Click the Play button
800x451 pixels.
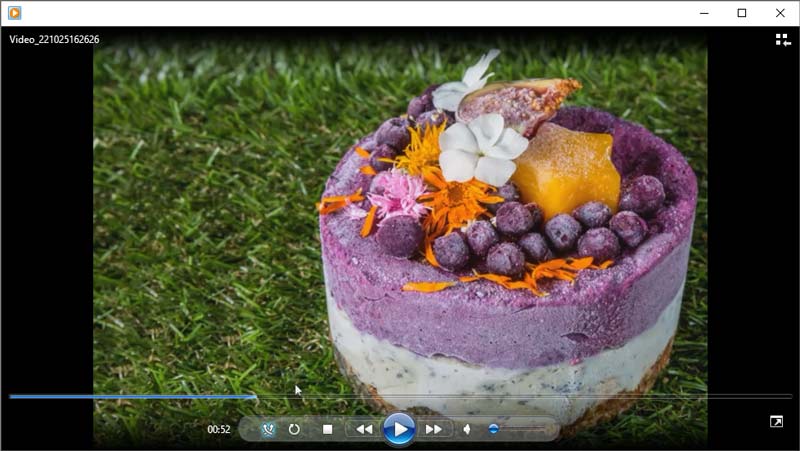point(398,429)
